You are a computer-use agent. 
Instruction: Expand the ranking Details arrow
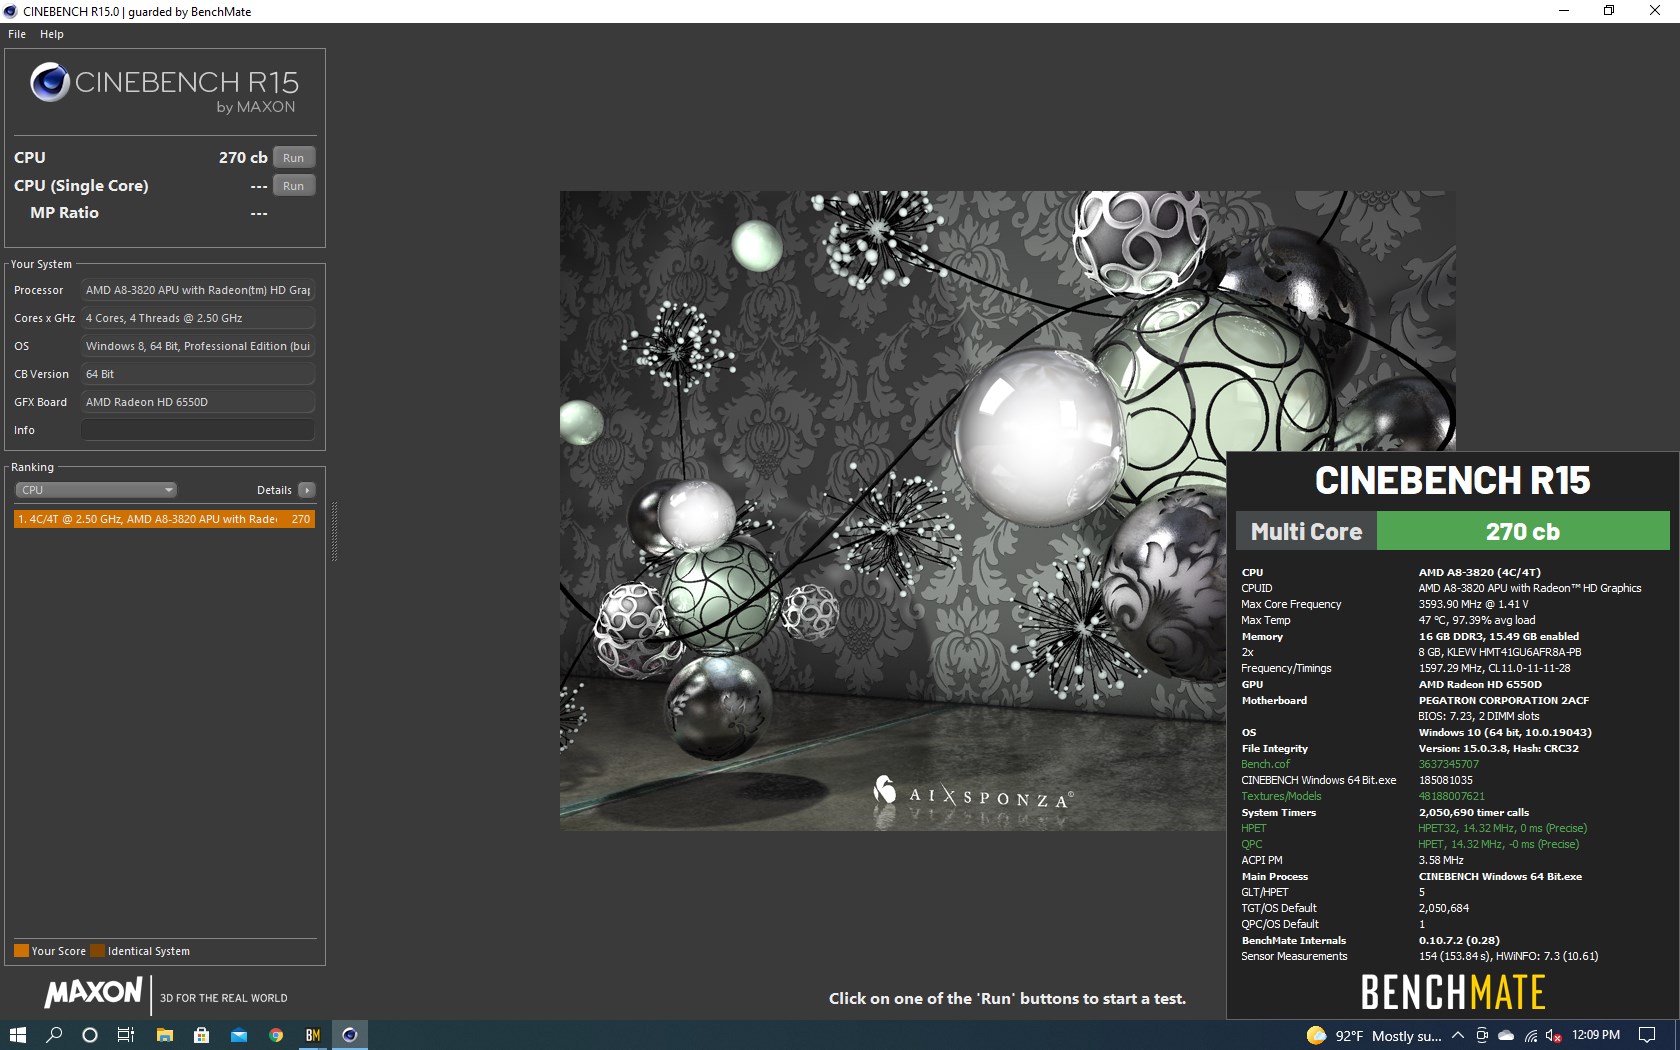307,490
